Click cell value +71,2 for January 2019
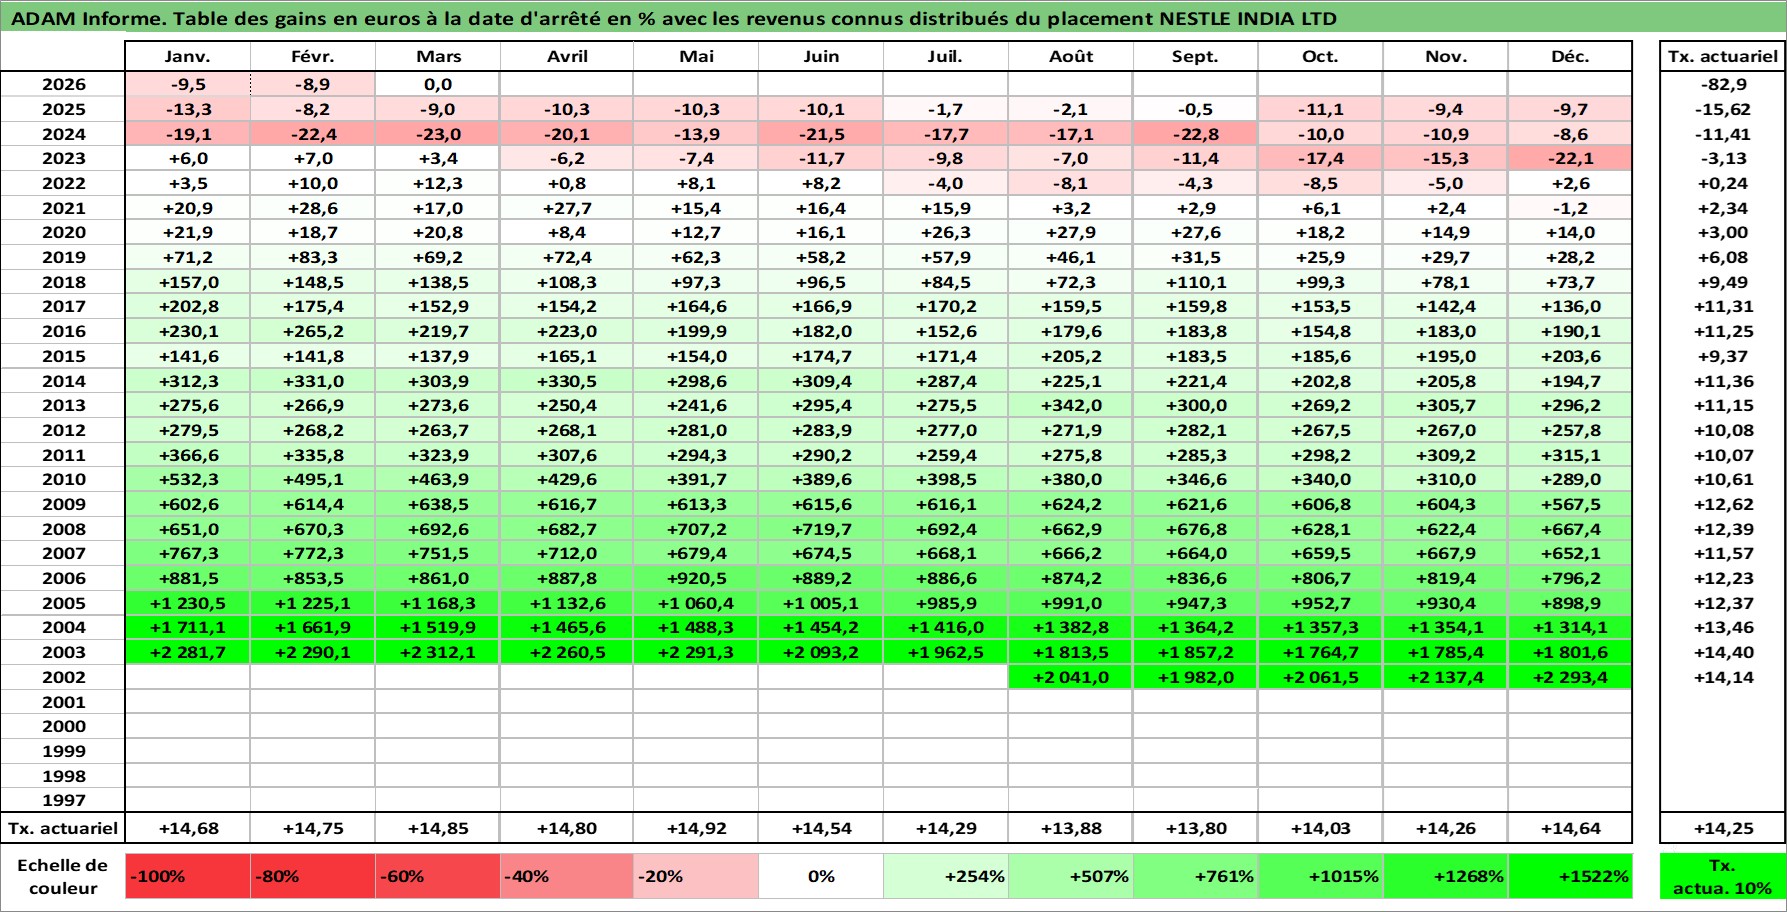This screenshot has width=1787, height=912. [188, 257]
